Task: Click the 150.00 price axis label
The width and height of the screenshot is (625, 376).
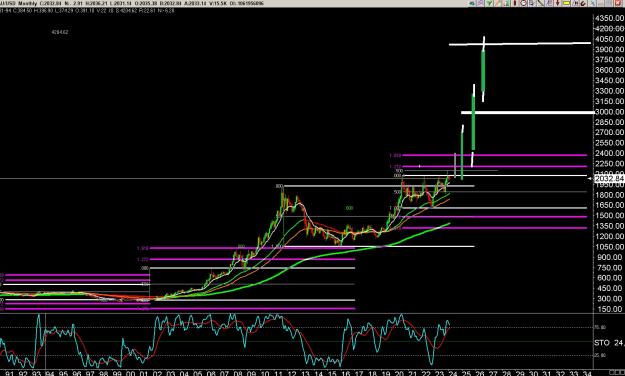Action: (609, 309)
